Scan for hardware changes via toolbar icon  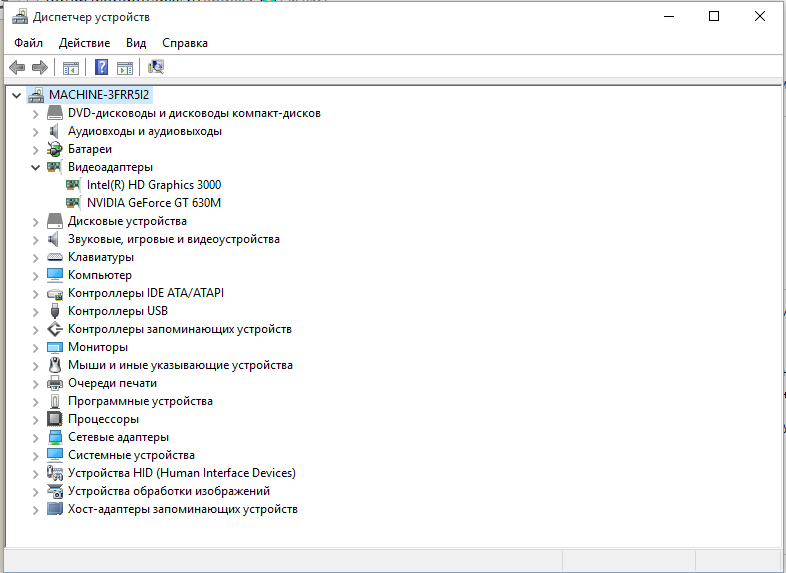pos(156,67)
